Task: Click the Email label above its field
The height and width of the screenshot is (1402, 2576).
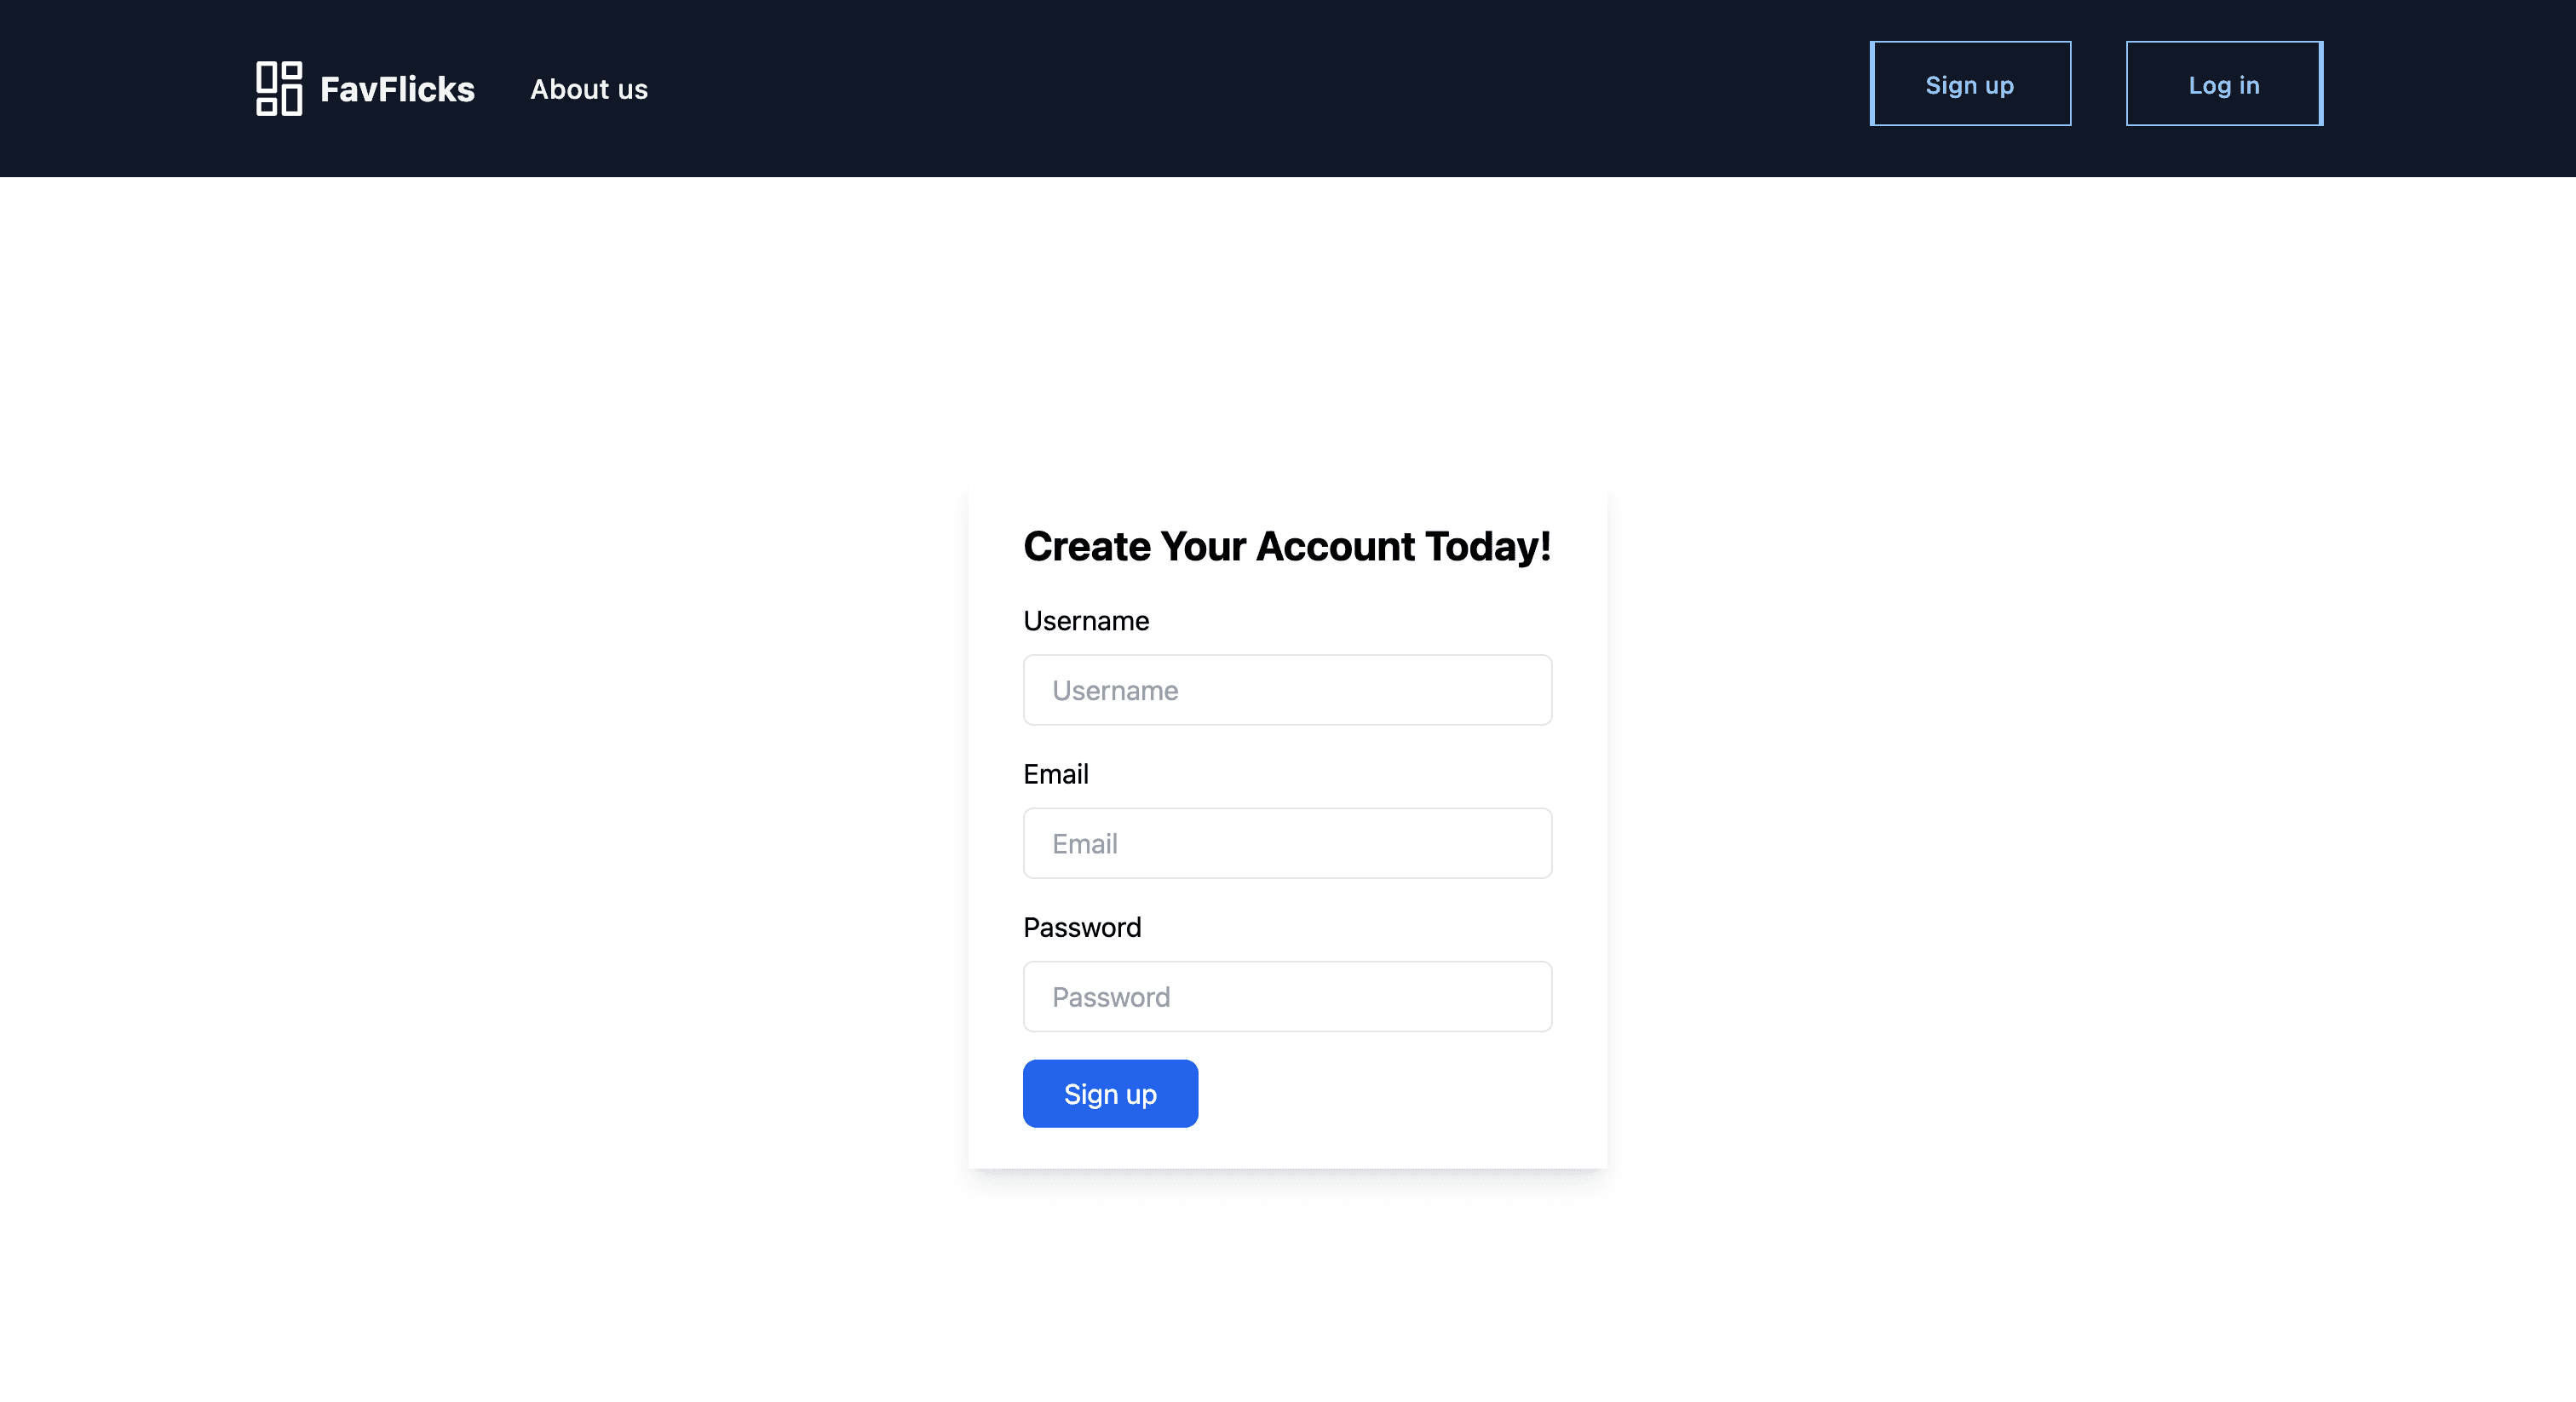Action: pyautogui.click(x=1056, y=774)
